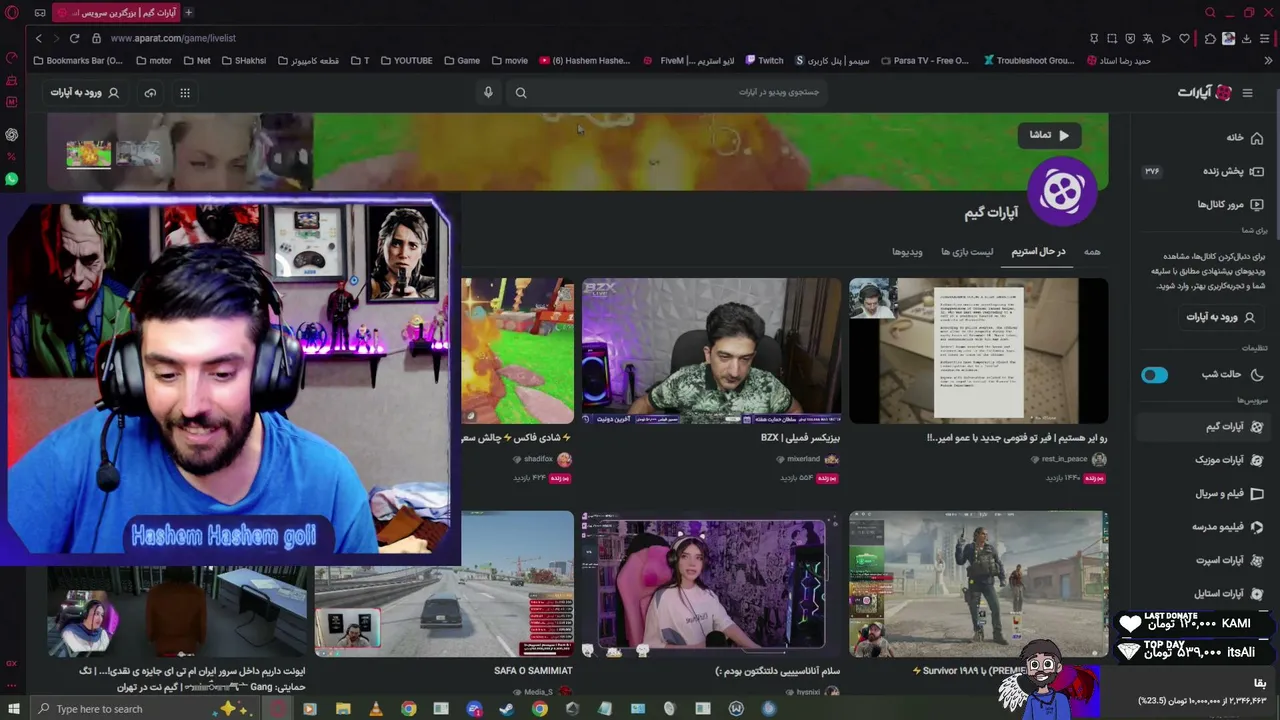Select the در حال استریم tab
This screenshot has height=720, width=1280.
coord(1038,252)
